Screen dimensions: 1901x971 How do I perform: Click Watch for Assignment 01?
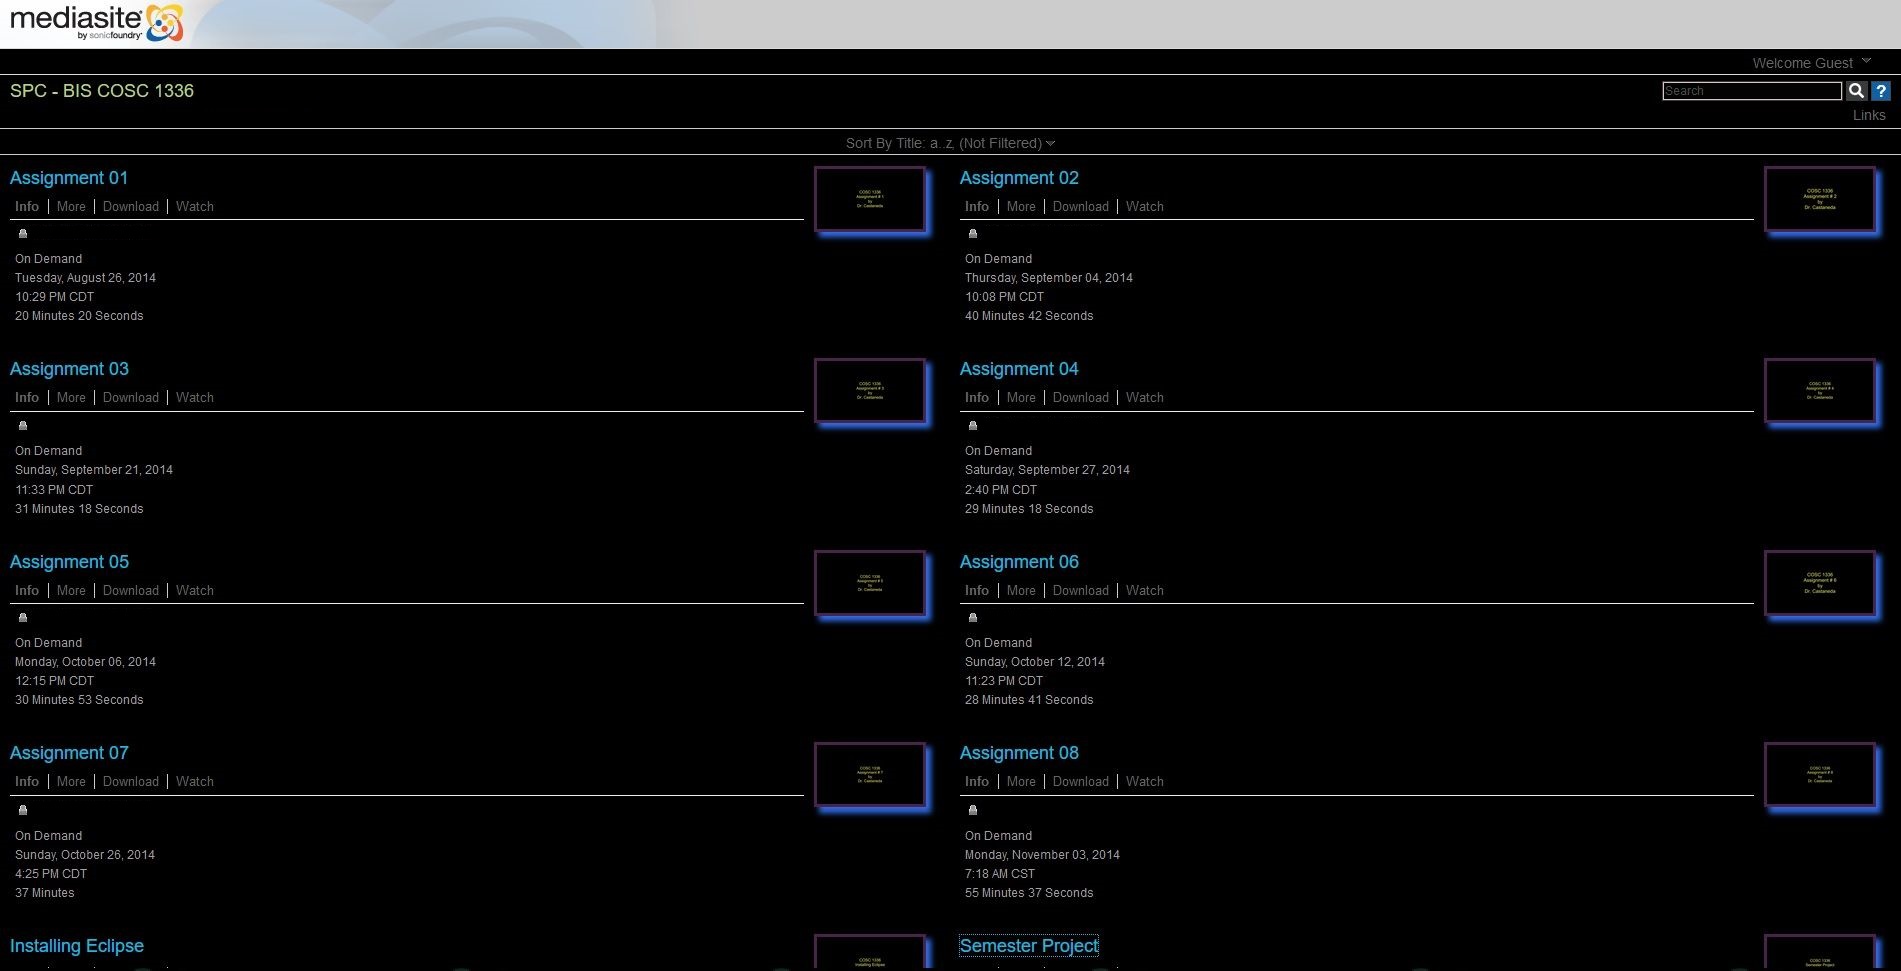195,206
